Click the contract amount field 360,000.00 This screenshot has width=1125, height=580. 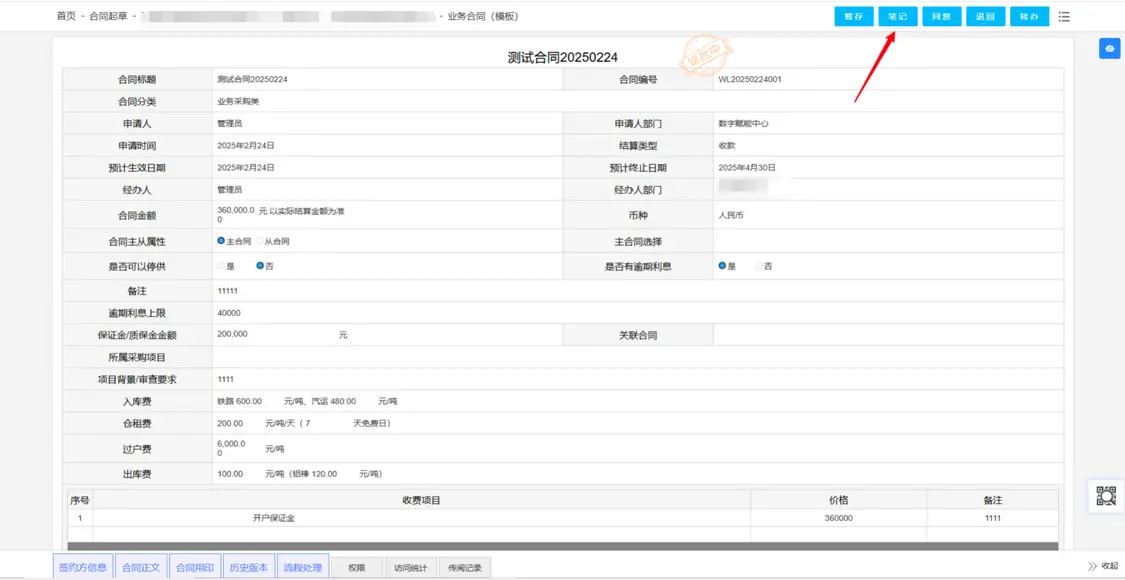click(x=235, y=215)
